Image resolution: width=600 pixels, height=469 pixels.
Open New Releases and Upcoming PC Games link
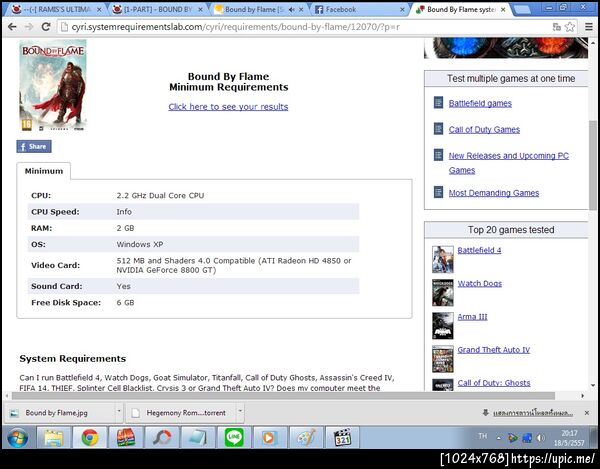509,163
